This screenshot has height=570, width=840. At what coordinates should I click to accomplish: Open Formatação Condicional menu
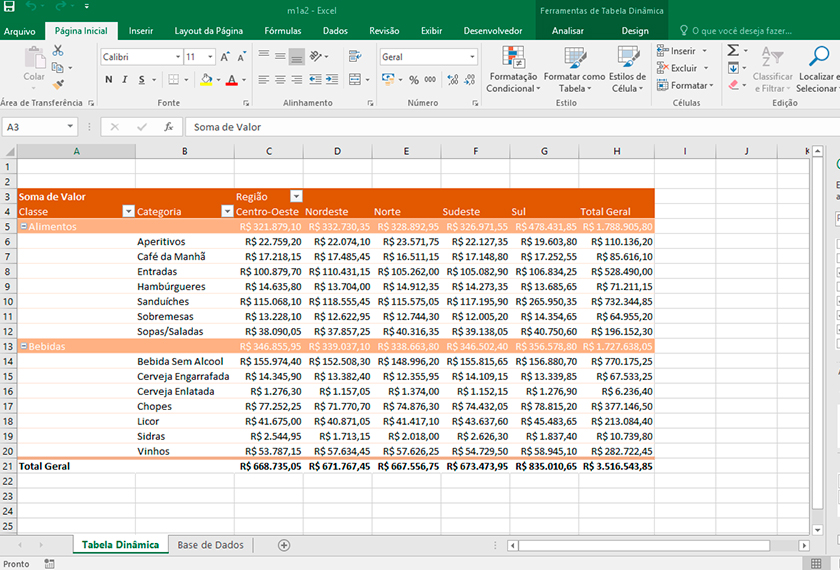pyautogui.click(x=513, y=69)
